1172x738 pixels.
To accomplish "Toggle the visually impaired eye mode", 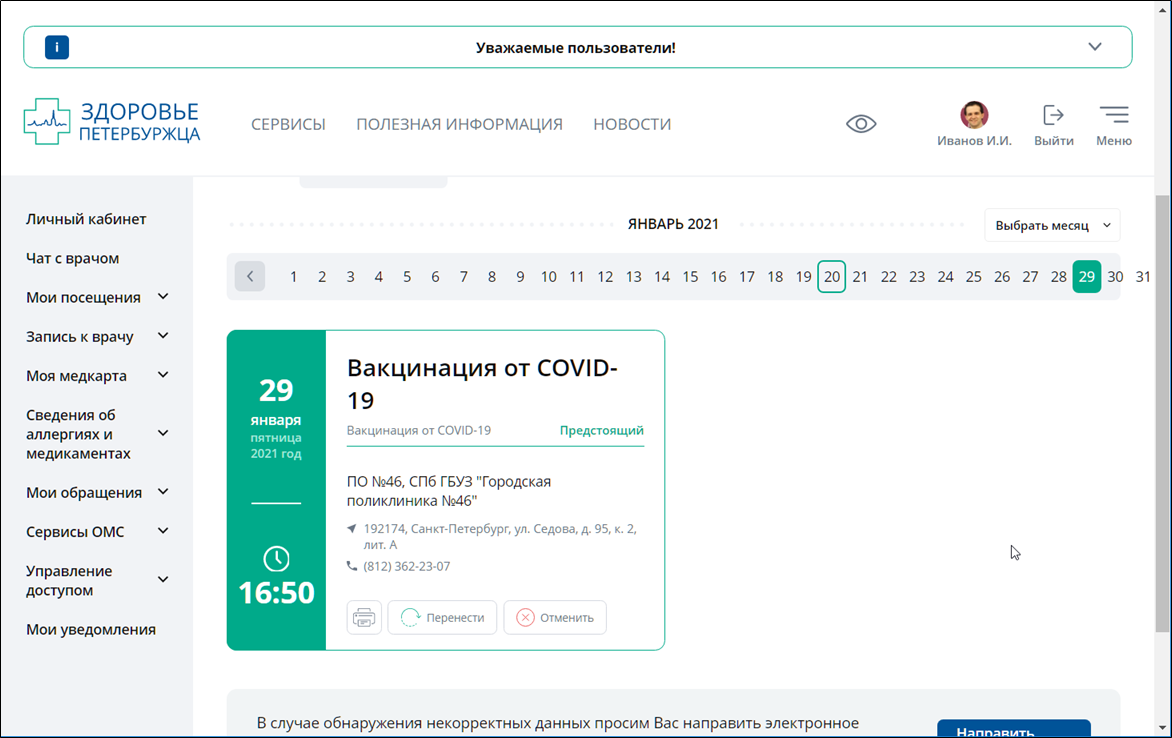I will [861, 123].
